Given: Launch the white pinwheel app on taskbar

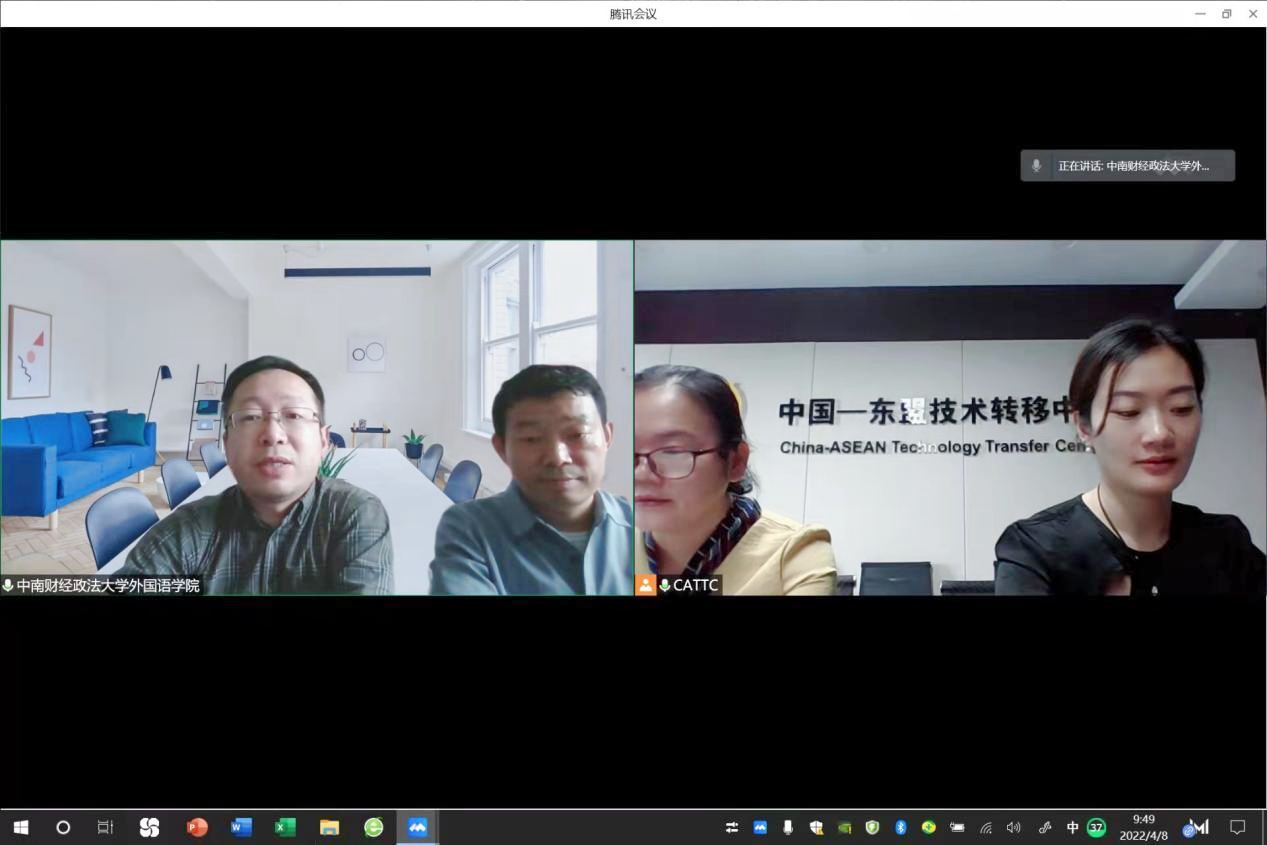Looking at the screenshot, I should pos(149,827).
